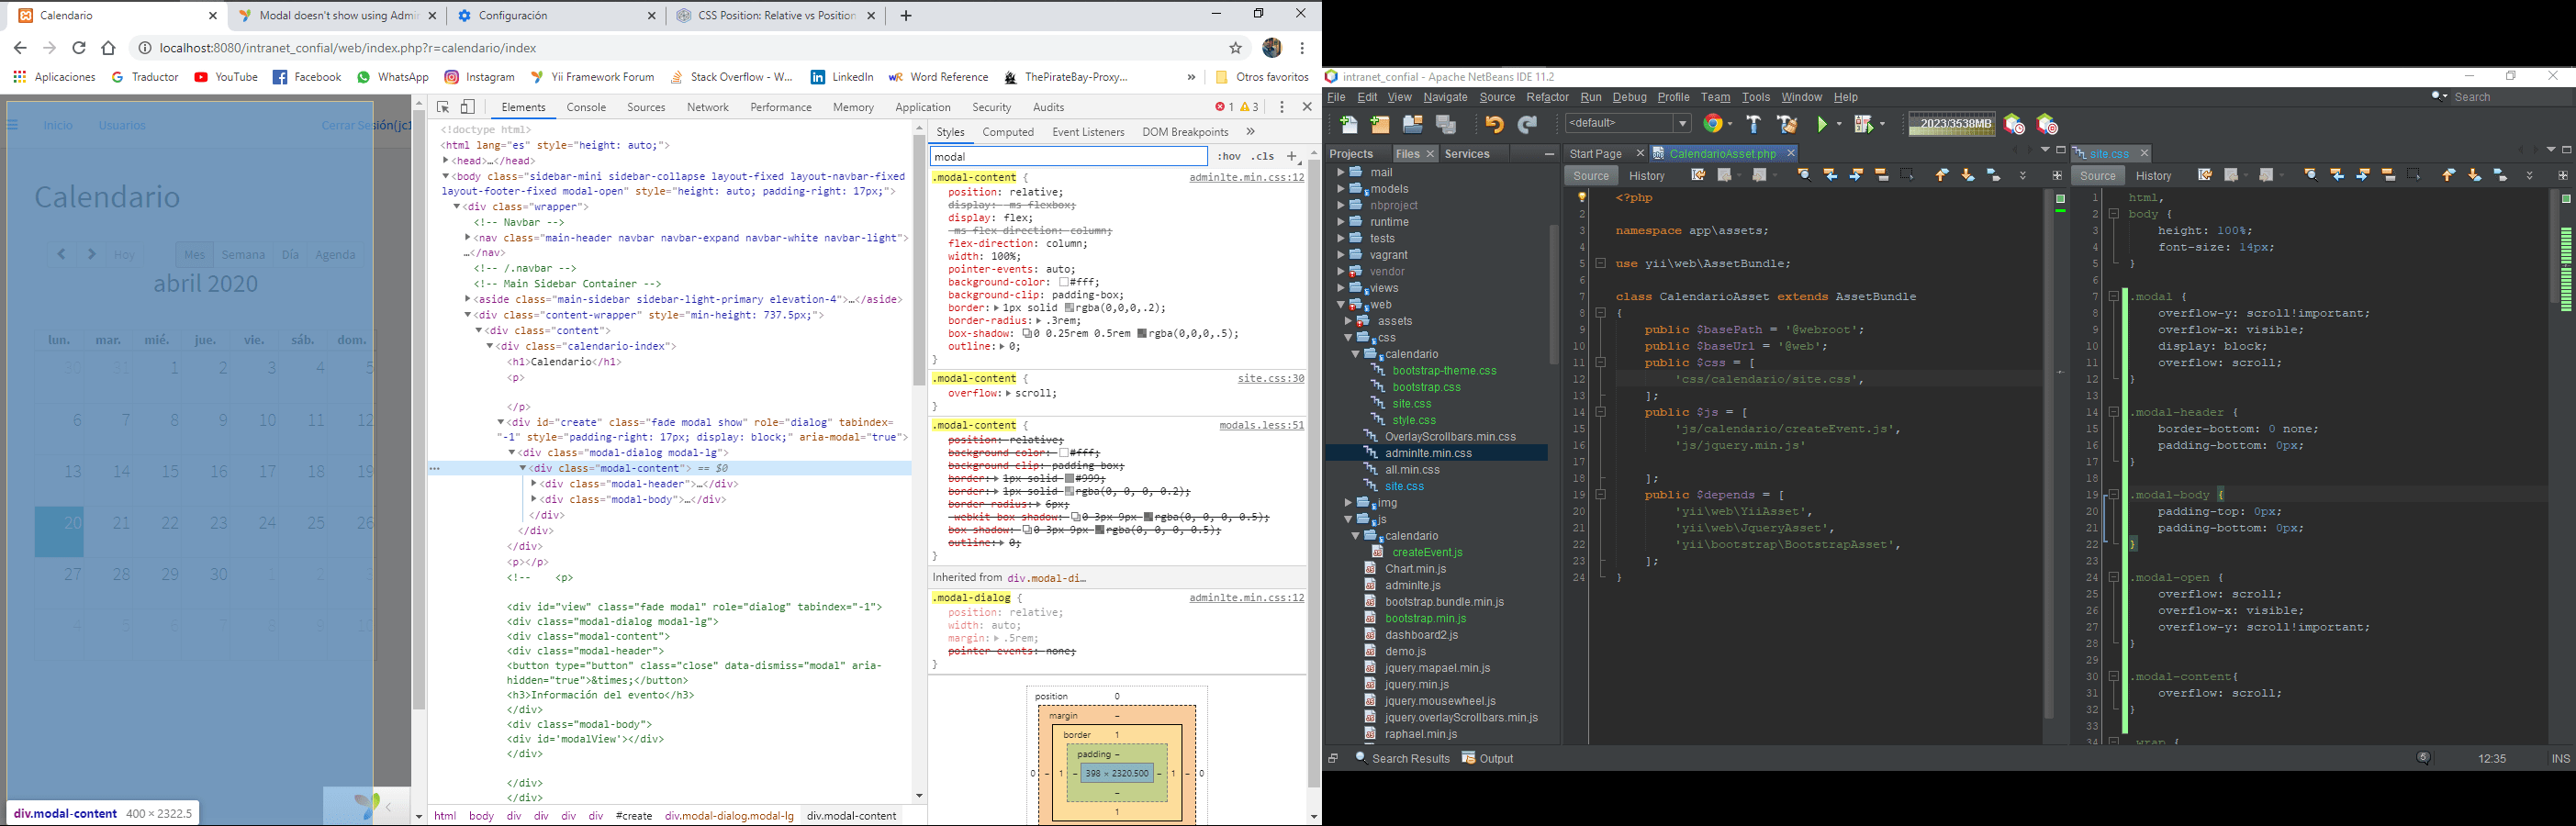Image resolution: width=2576 pixels, height=826 pixels.
Task: Click the #ffff background-color swatch
Action: pos(1065,282)
